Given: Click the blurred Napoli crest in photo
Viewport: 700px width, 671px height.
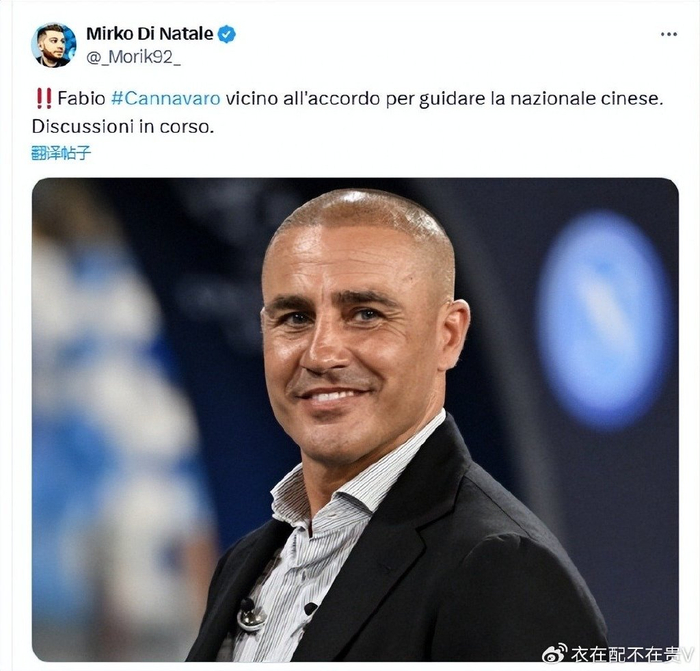Looking at the screenshot, I should 604,320.
